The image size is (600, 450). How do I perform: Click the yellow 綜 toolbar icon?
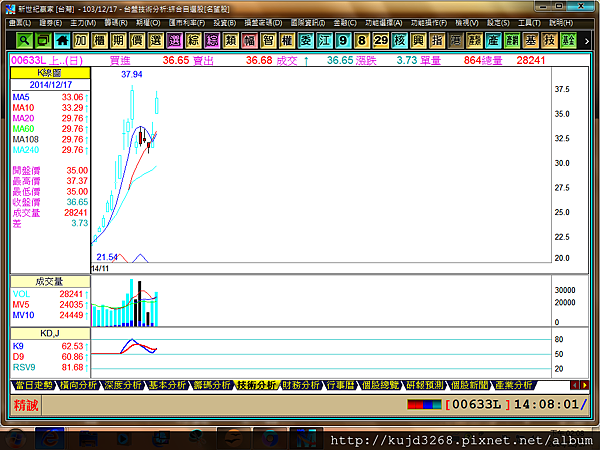[193, 41]
